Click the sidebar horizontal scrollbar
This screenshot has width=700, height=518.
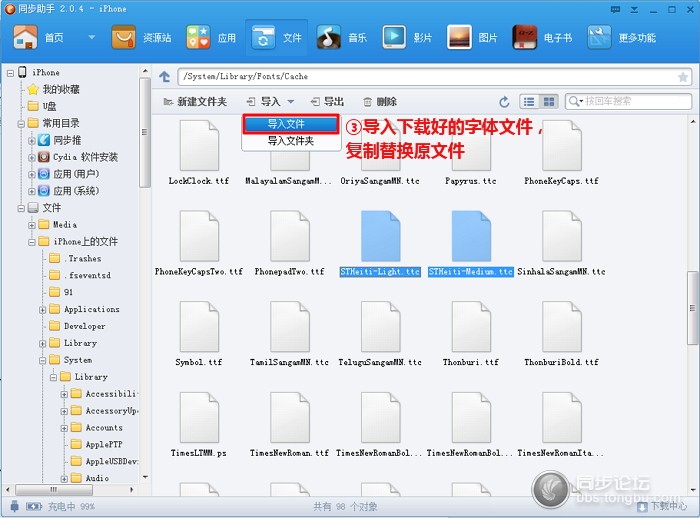pos(54,489)
